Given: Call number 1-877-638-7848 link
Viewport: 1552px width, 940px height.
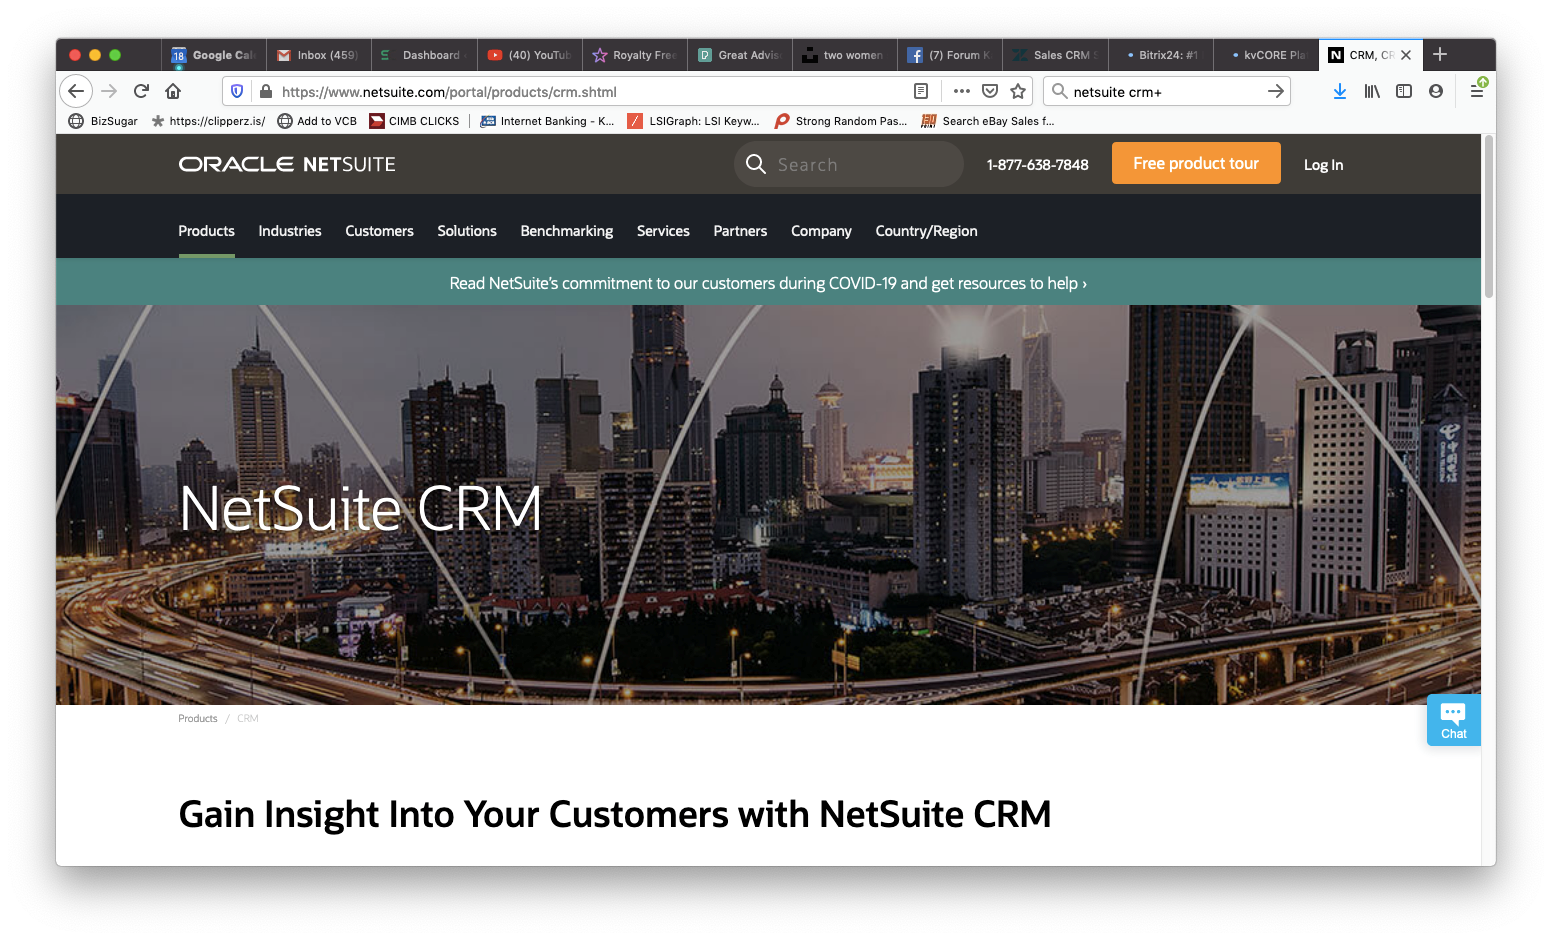Looking at the screenshot, I should [1037, 165].
